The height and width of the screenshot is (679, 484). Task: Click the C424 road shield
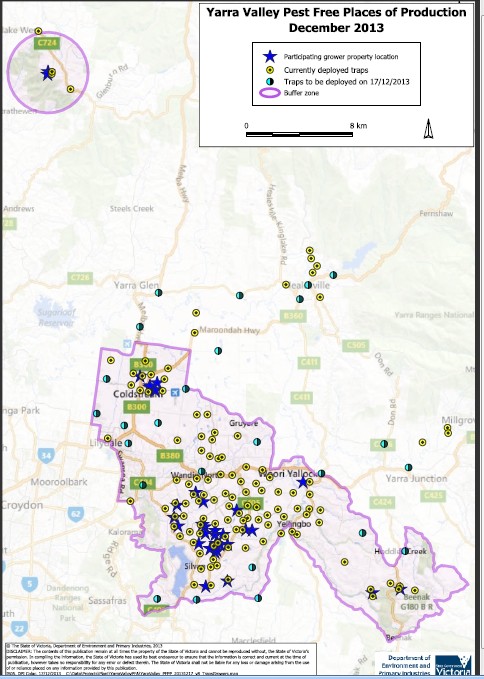coord(383,502)
